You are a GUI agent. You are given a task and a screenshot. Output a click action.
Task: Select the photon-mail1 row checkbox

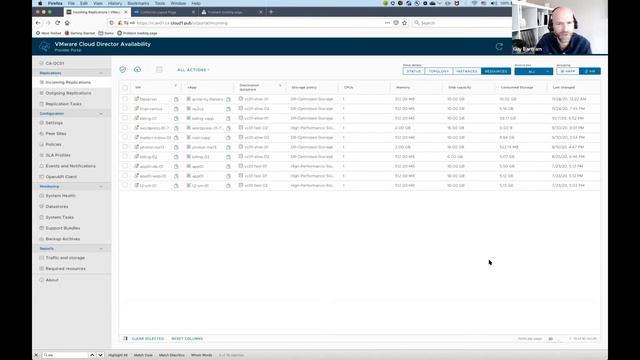tap(125, 147)
